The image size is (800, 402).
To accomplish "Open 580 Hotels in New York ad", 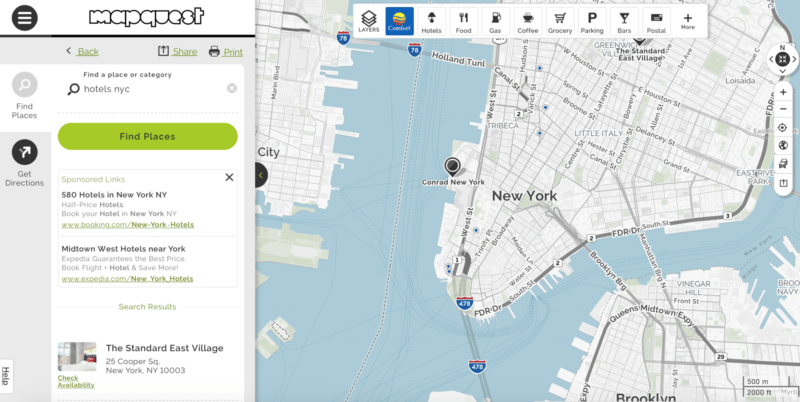I will pyautogui.click(x=114, y=194).
